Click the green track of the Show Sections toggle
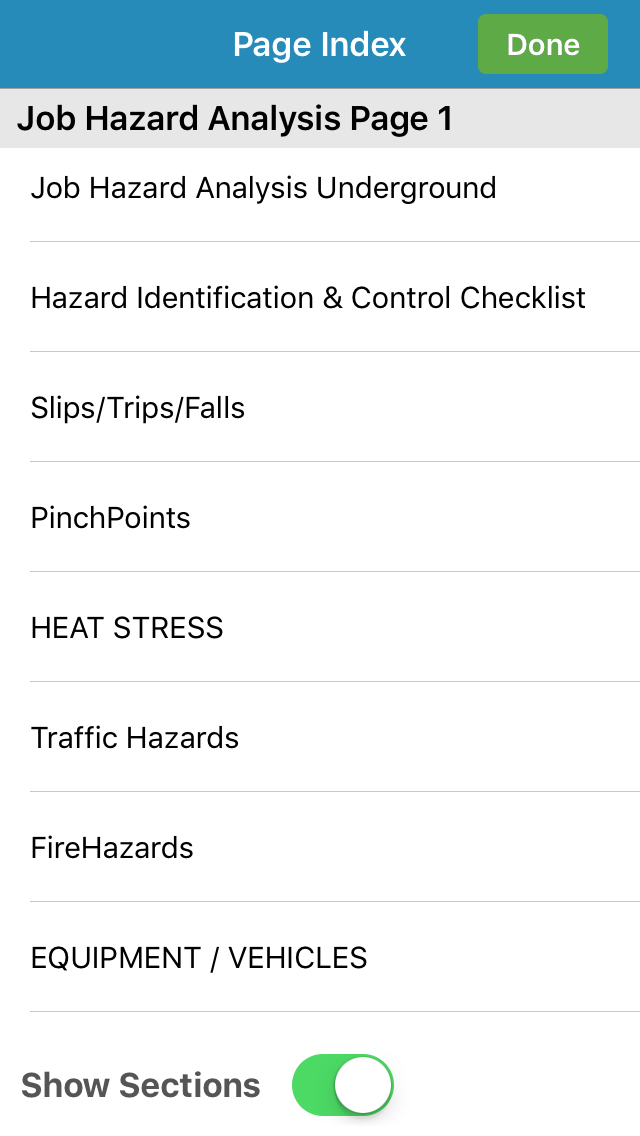 (x=312, y=1085)
